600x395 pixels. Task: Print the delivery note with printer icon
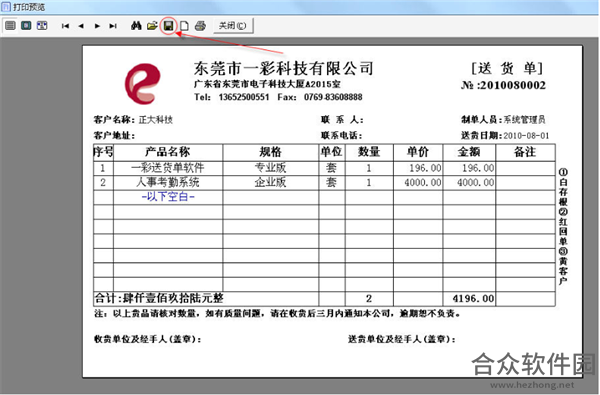[x=201, y=26]
